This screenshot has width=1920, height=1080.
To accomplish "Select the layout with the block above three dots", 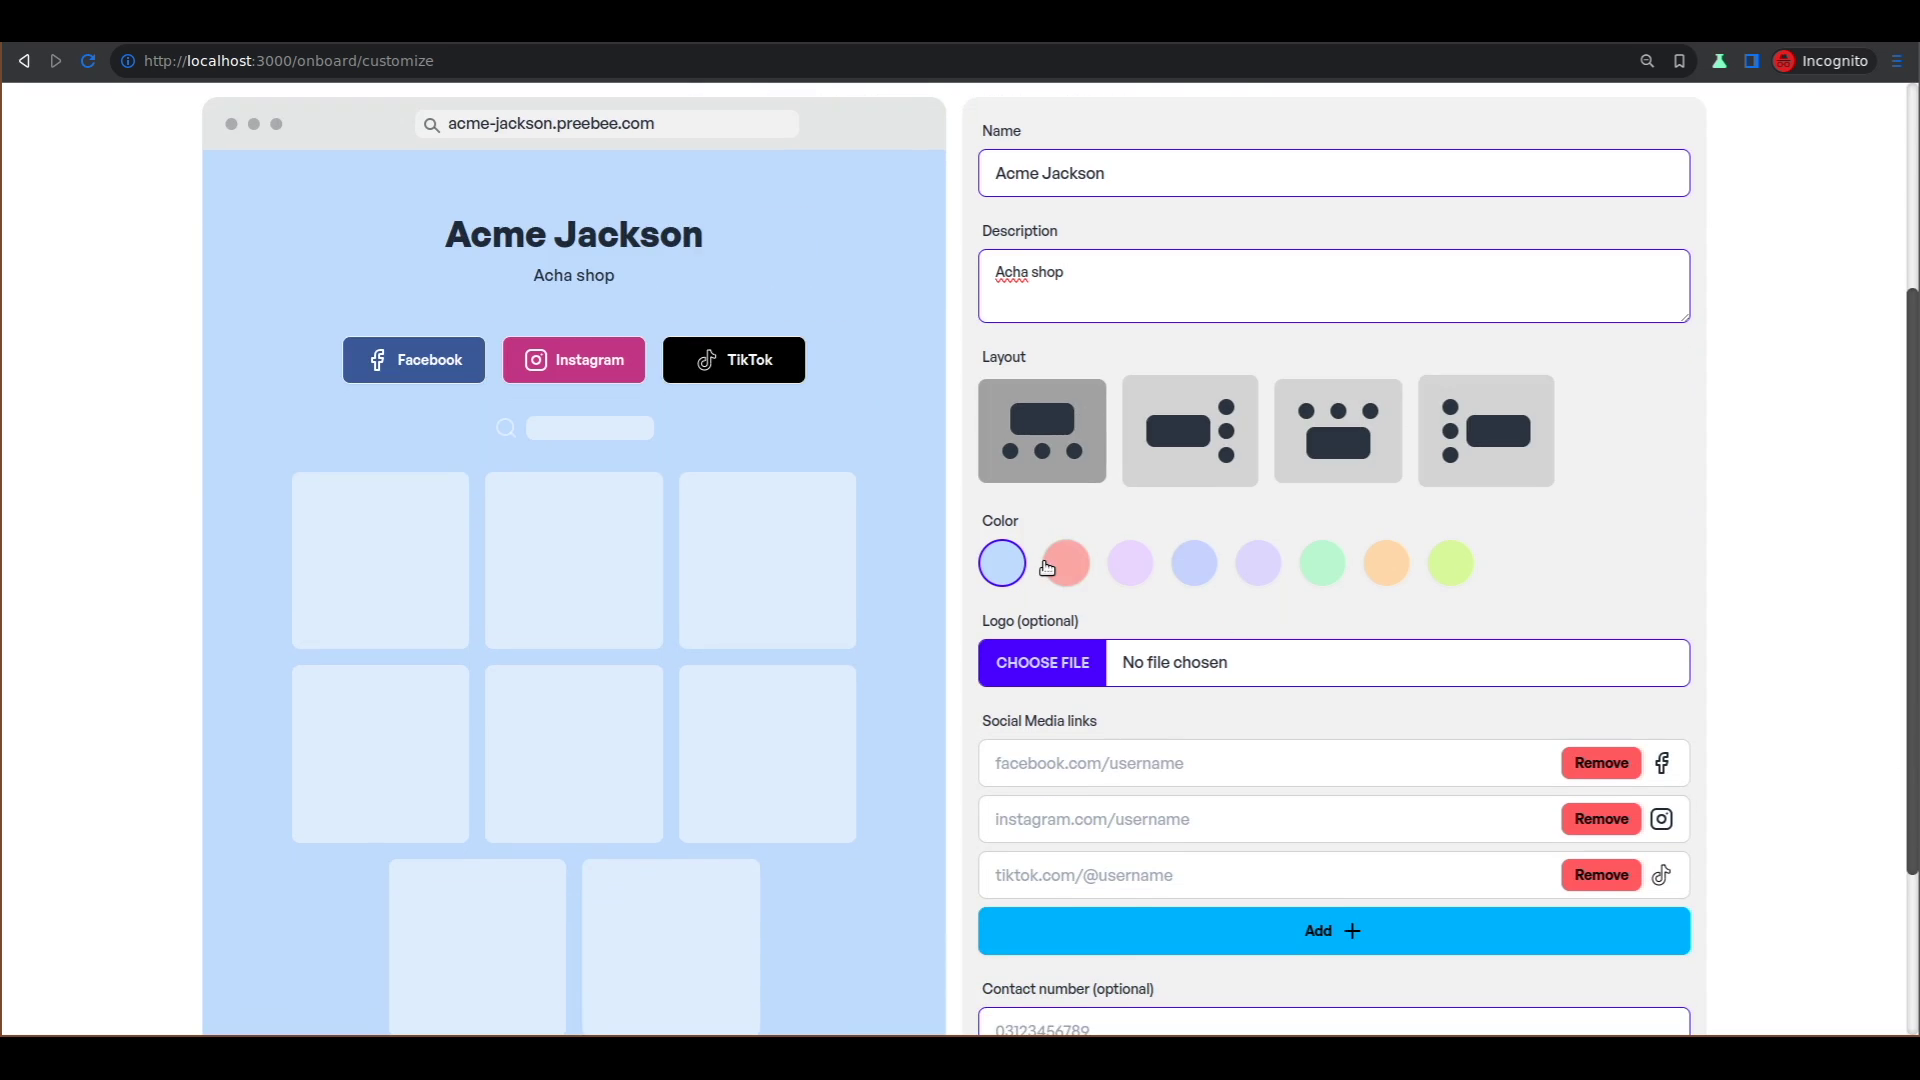I will (x=1042, y=431).
